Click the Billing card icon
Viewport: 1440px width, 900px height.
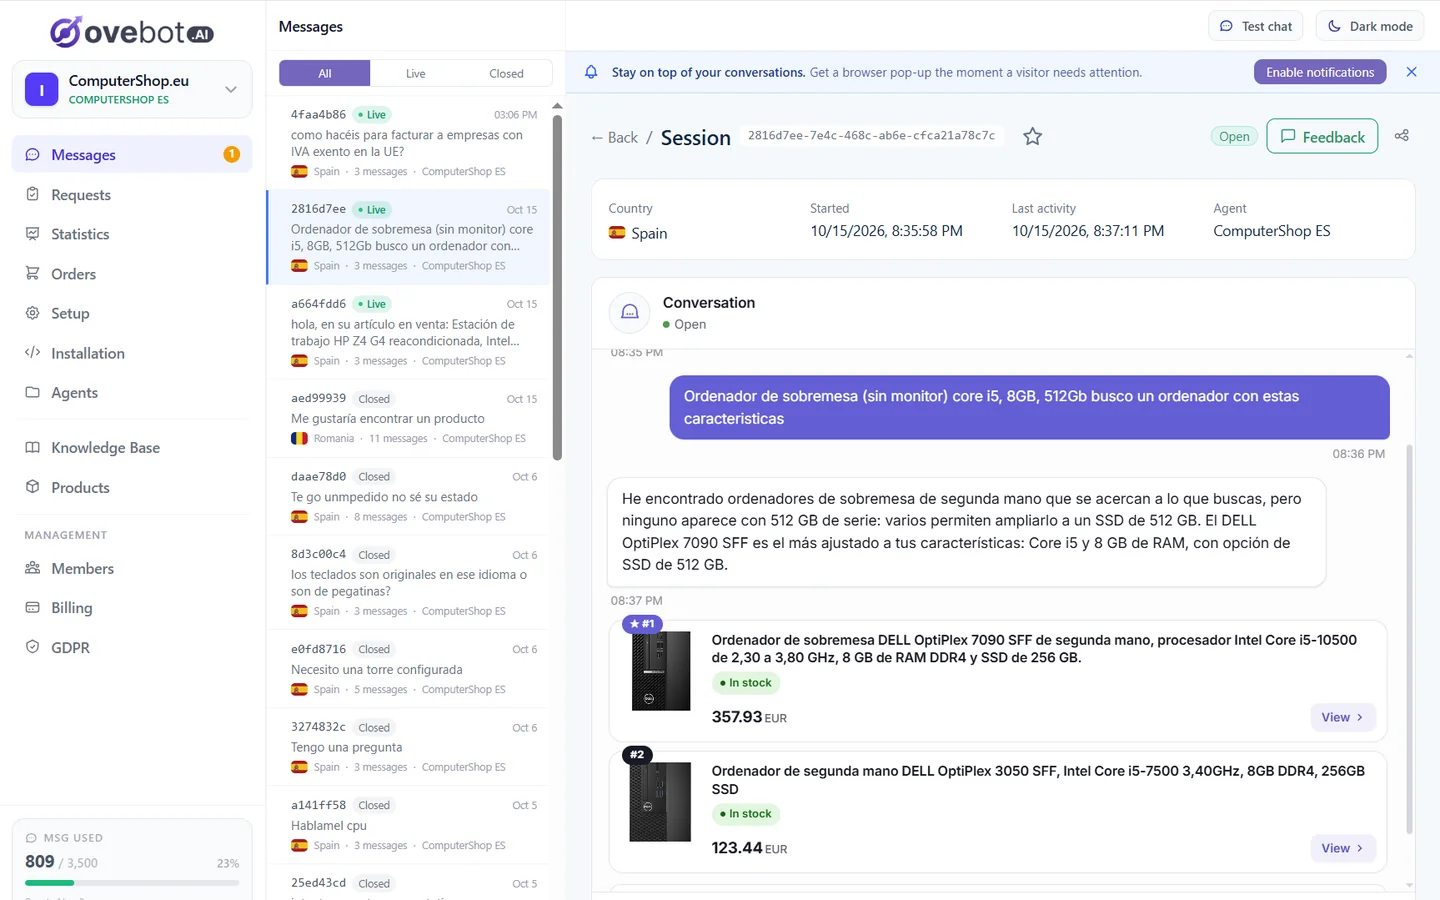click(32, 607)
